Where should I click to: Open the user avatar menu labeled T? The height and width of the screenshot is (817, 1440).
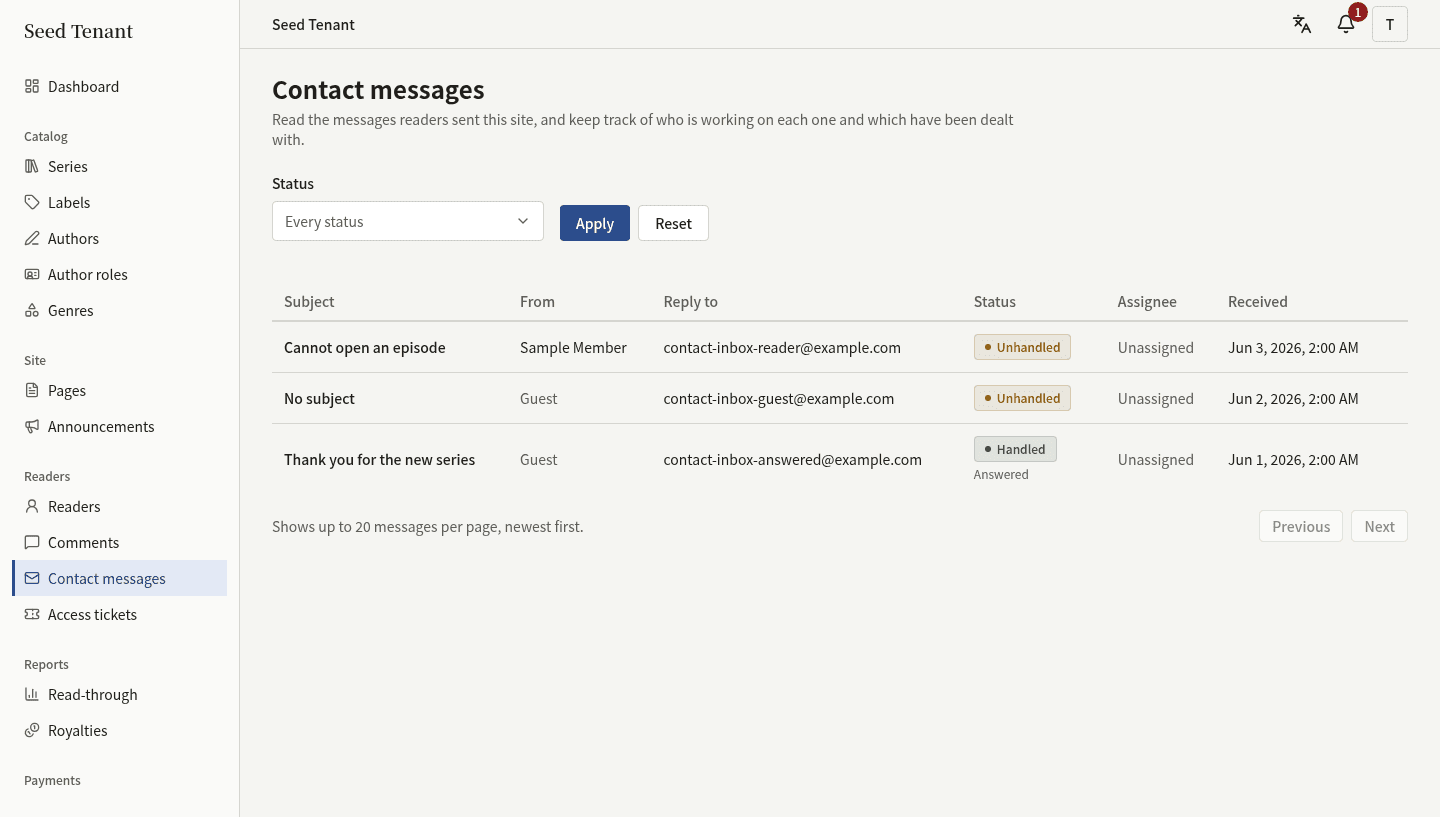click(1390, 24)
